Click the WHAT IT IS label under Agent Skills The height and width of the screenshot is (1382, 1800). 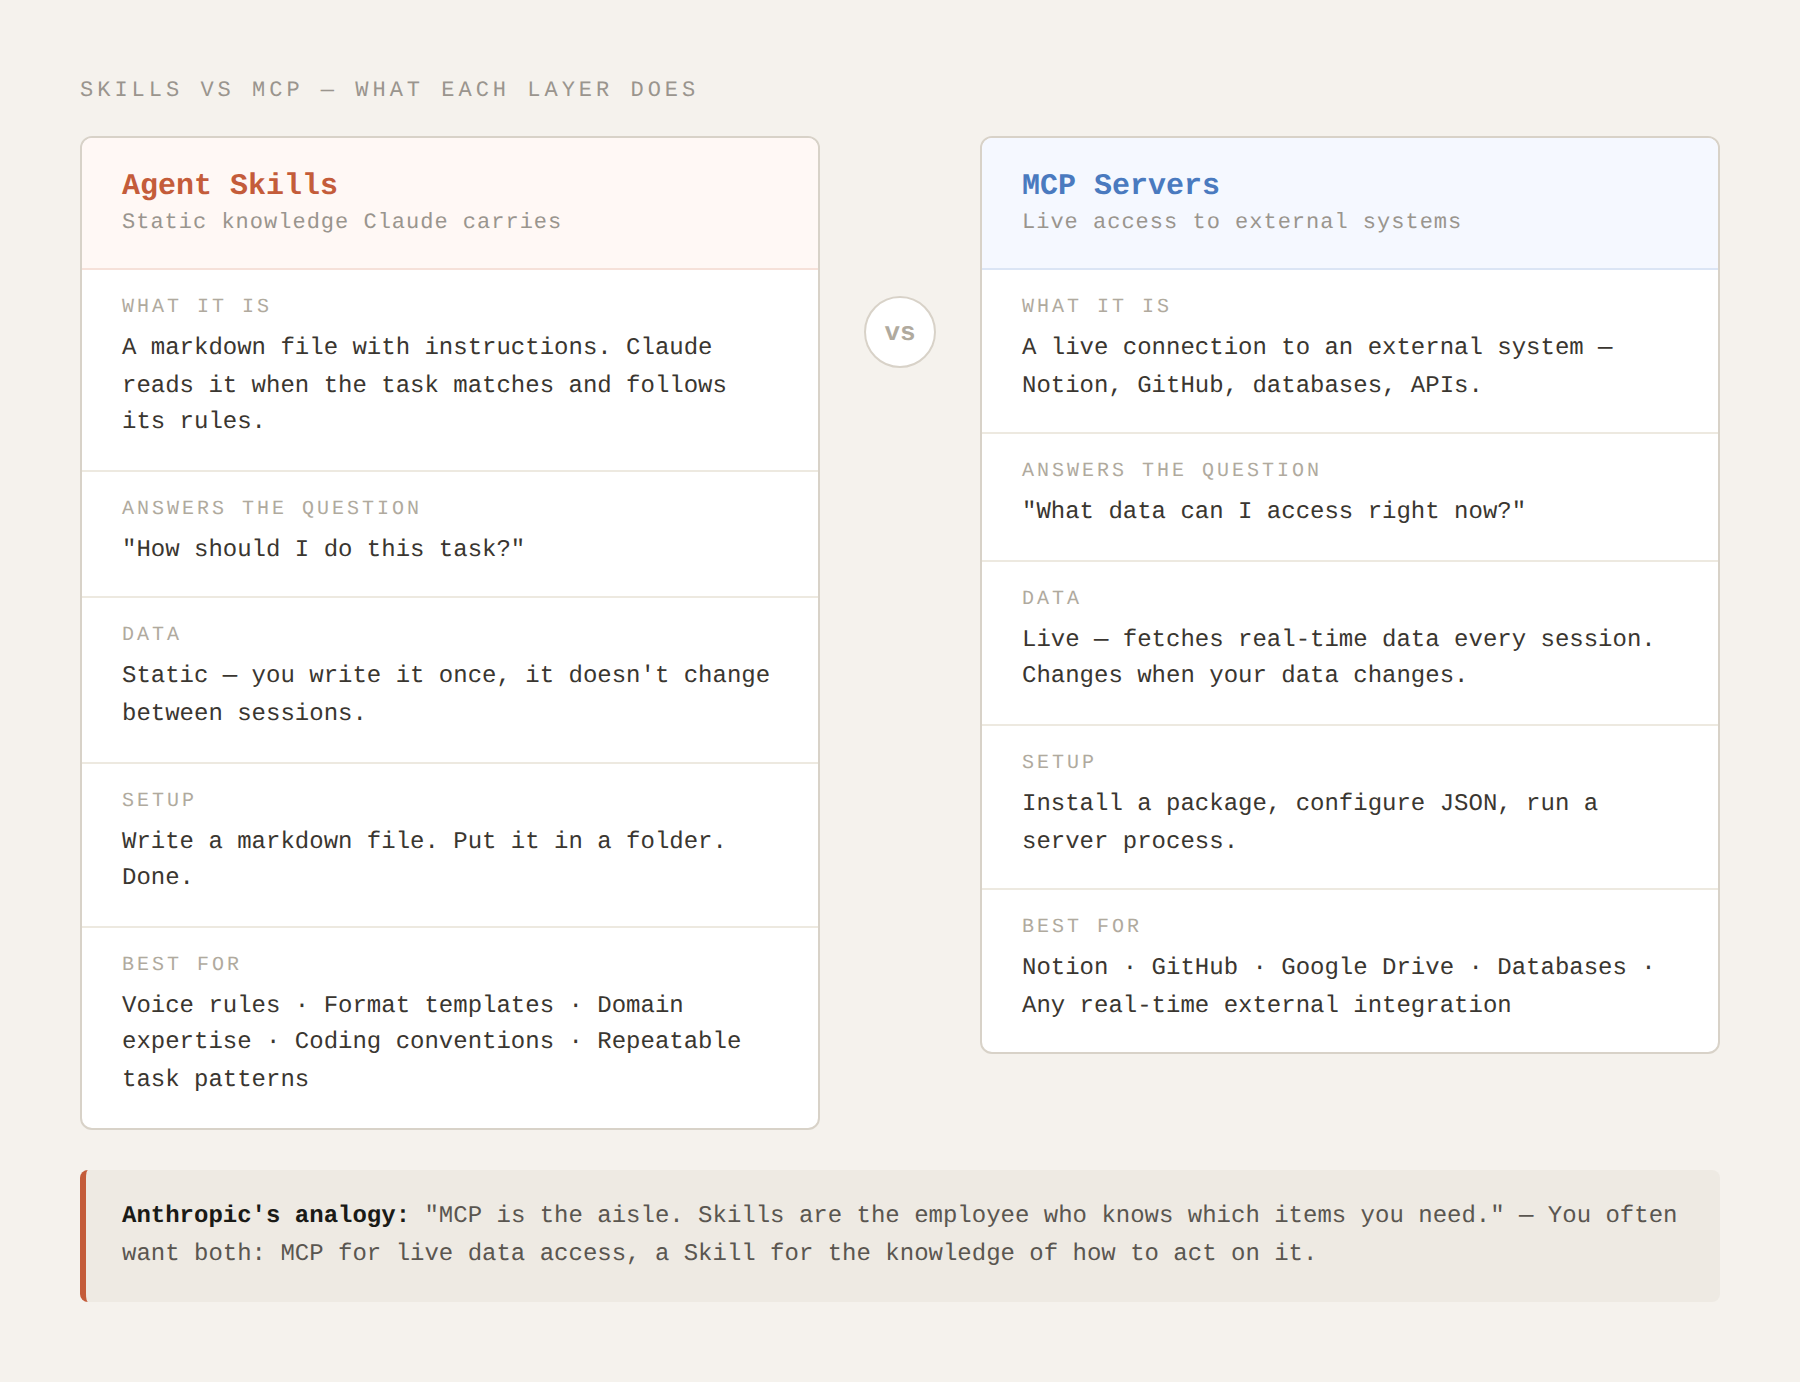(196, 306)
